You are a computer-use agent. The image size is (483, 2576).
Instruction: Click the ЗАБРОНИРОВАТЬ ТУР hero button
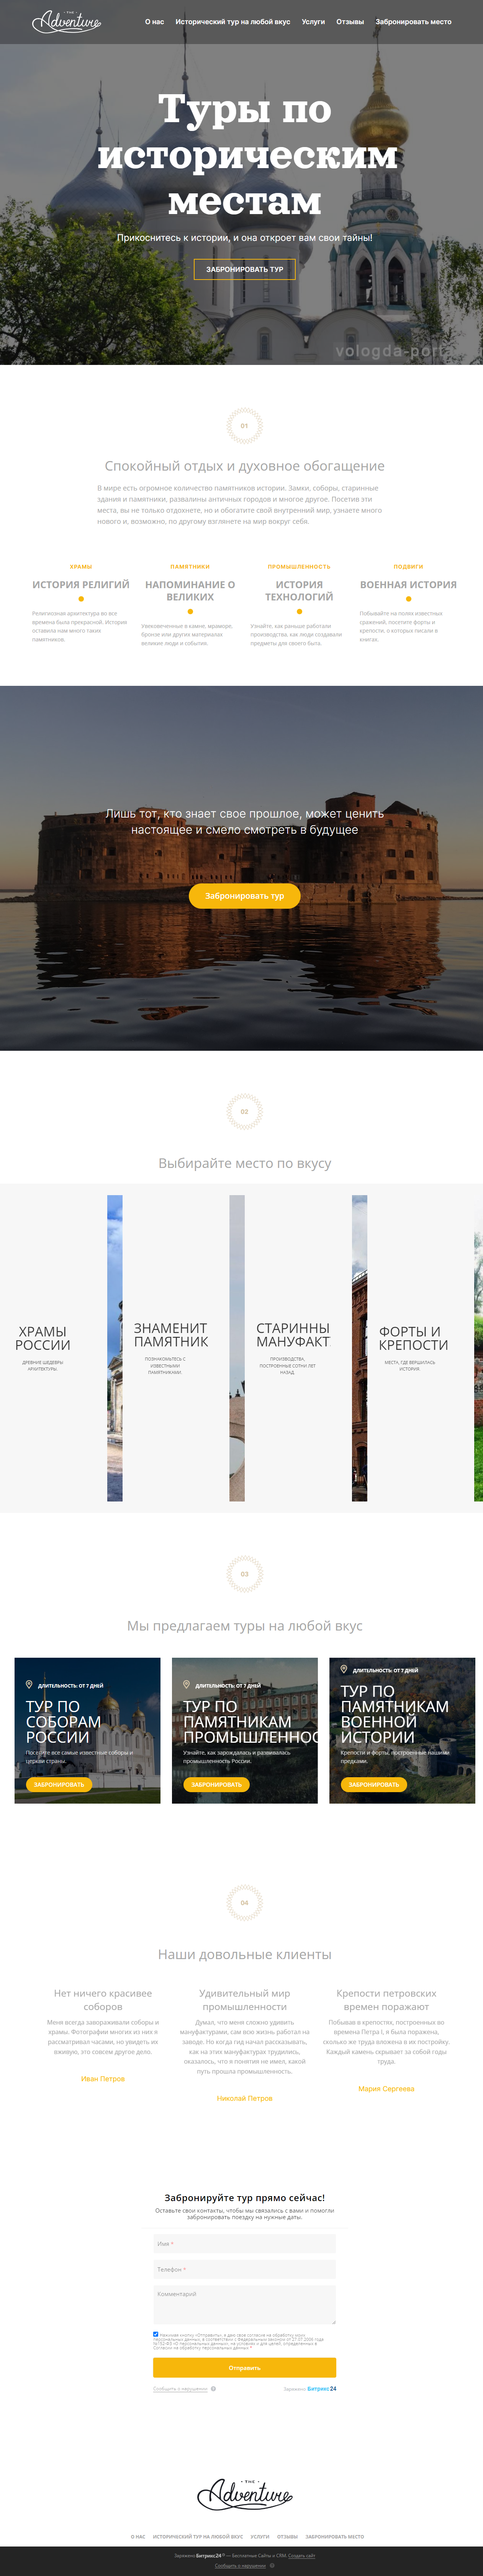[245, 269]
